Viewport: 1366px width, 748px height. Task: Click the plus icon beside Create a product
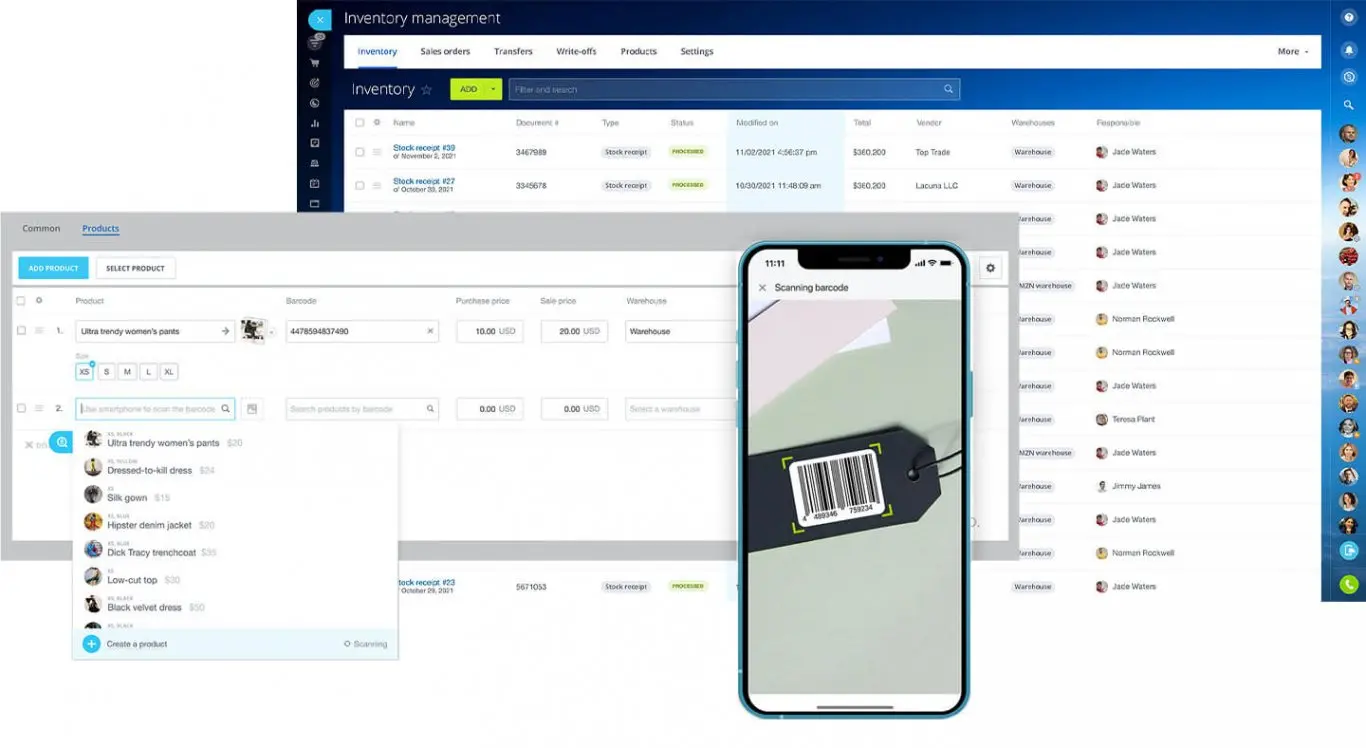[91, 644]
